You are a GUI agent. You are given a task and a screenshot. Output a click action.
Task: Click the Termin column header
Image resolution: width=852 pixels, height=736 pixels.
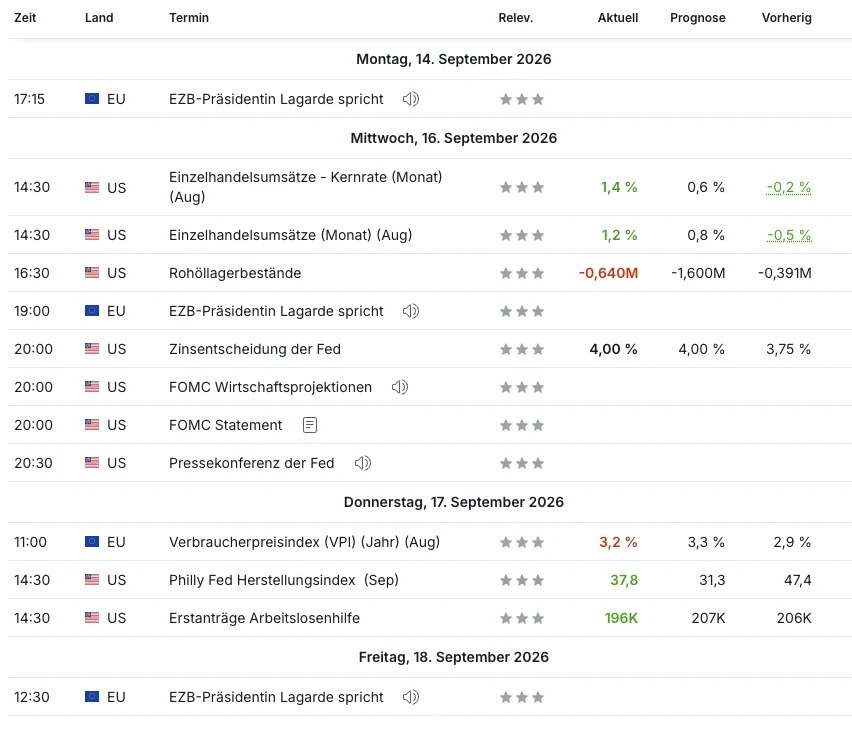189,18
